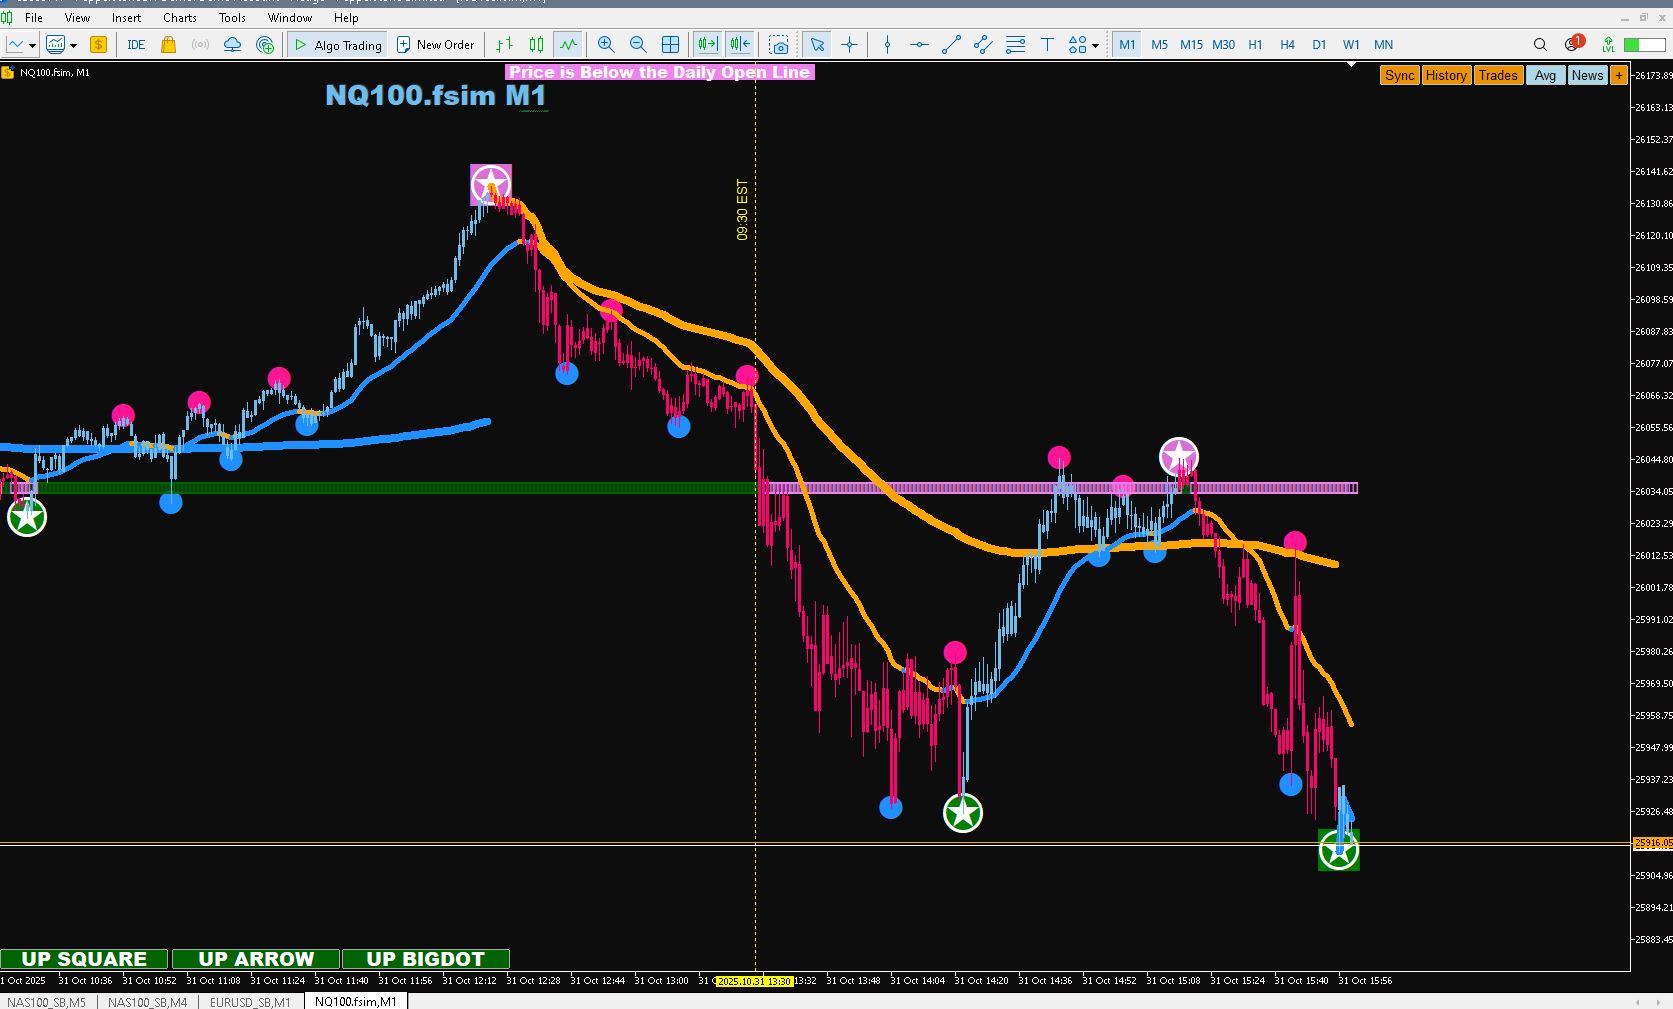Click the New Order button
Viewport: 1673px width, 1009px height.
(x=436, y=45)
